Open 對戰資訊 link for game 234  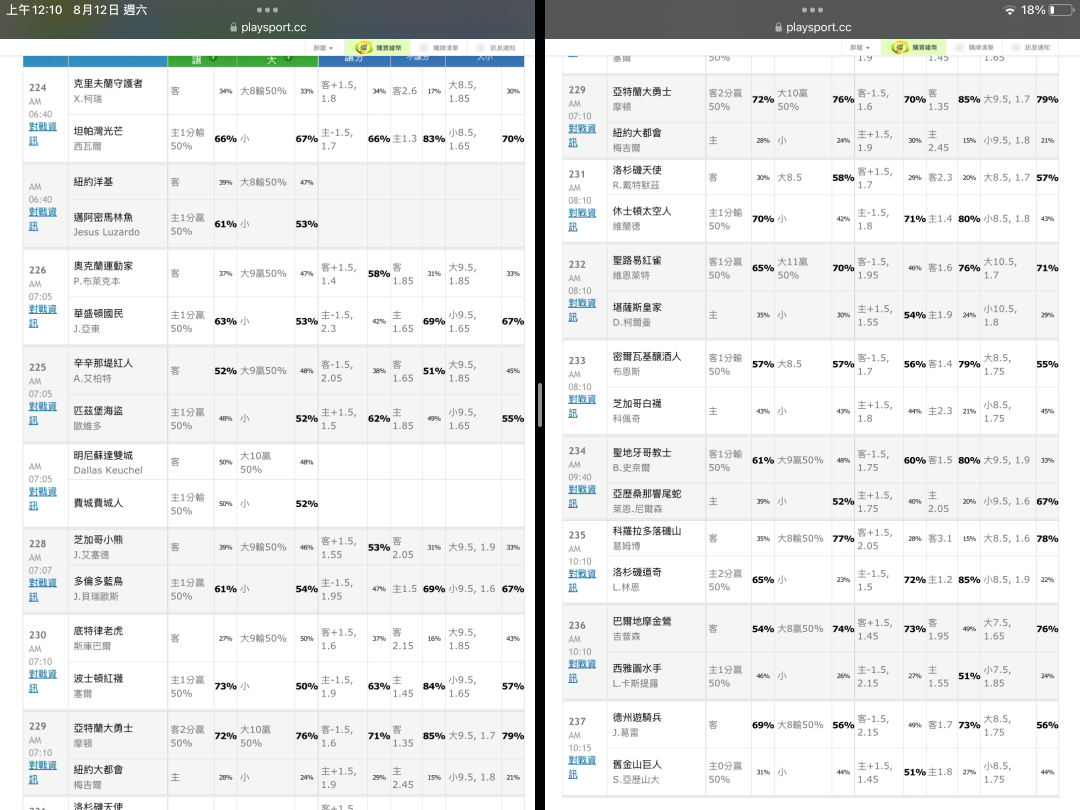[x=582, y=497]
